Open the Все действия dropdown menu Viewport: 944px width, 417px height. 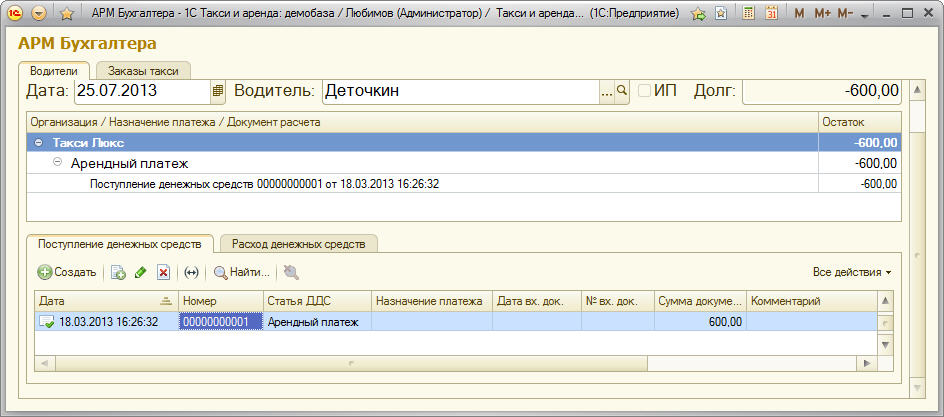(x=851, y=272)
